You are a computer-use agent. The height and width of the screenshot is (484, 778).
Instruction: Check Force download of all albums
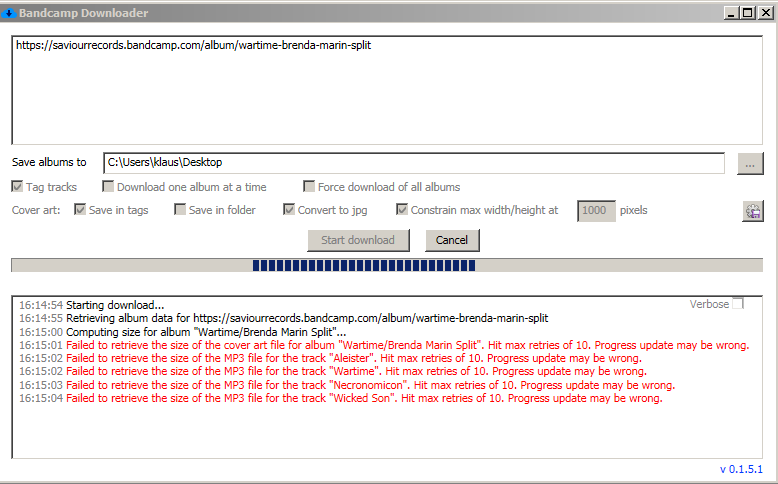point(309,187)
